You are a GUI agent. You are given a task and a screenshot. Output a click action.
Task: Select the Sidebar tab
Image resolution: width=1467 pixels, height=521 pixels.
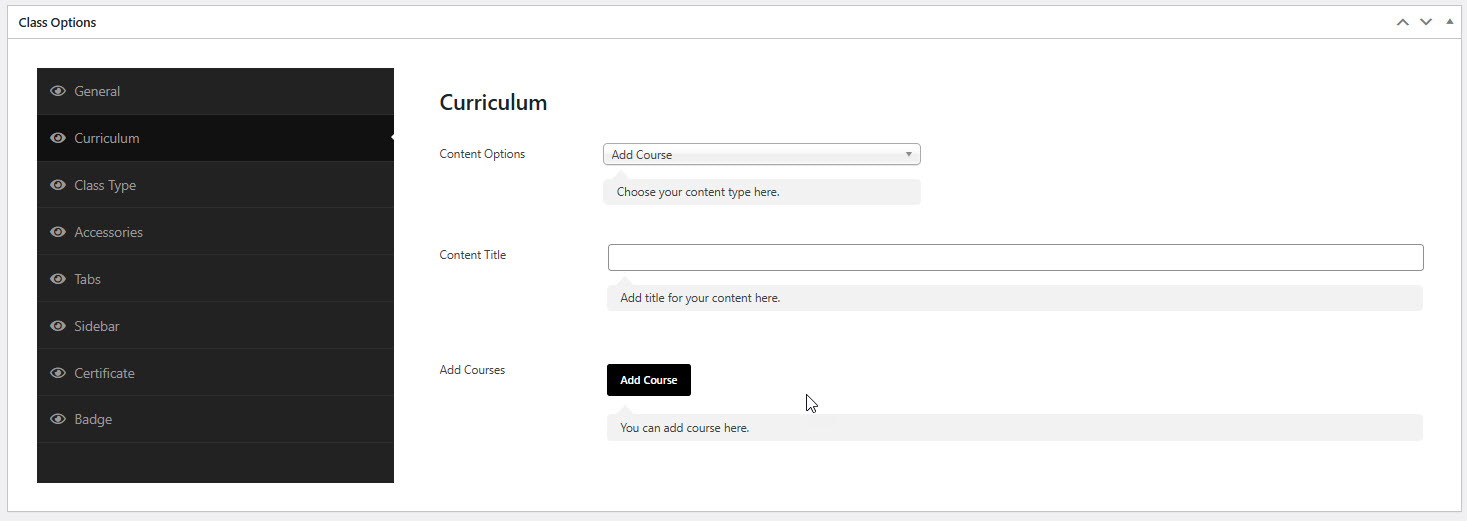[96, 326]
